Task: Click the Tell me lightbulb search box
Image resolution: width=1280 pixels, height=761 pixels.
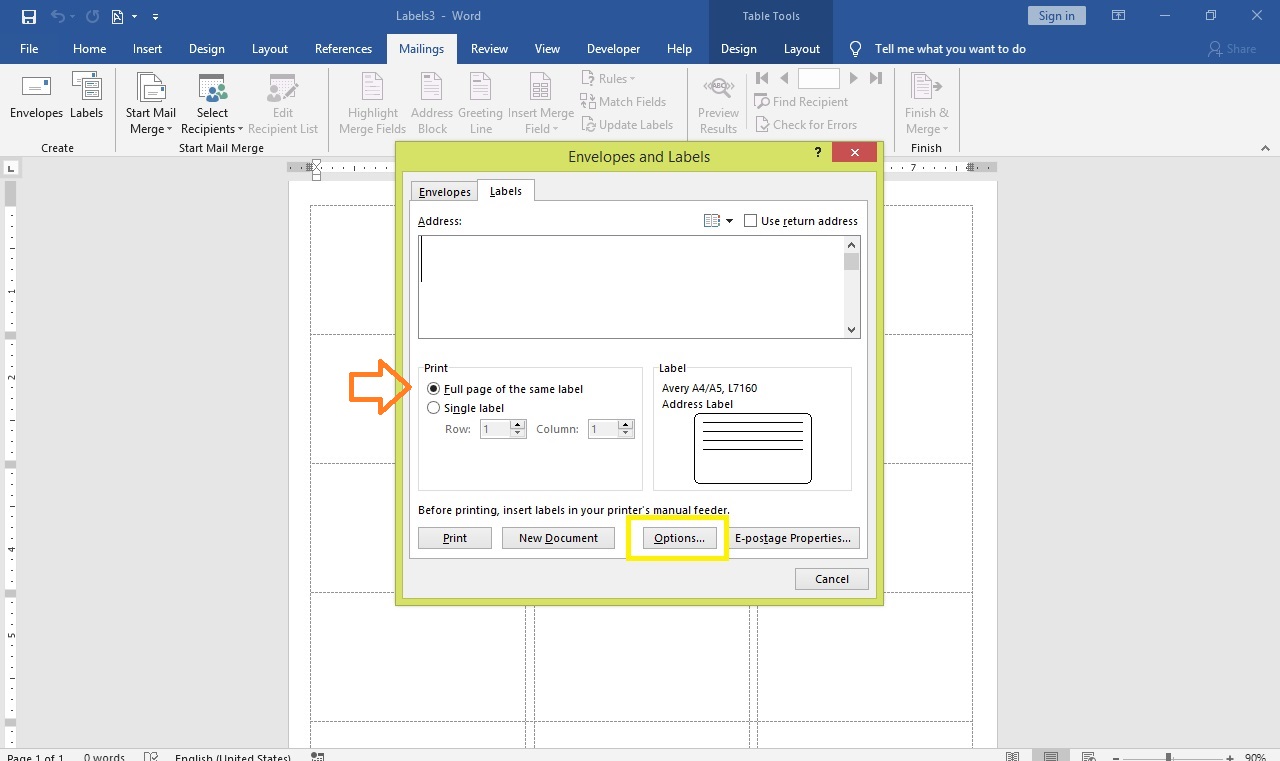Action: pos(938,48)
